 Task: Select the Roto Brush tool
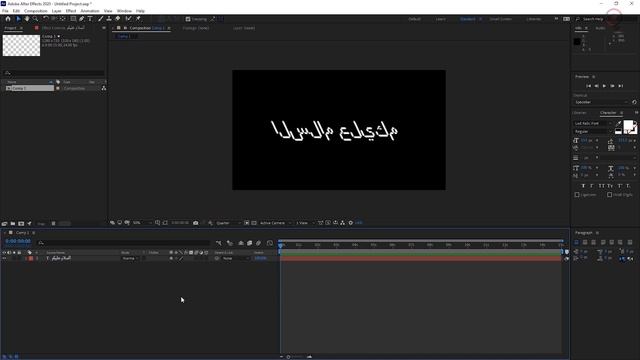tap(129, 19)
